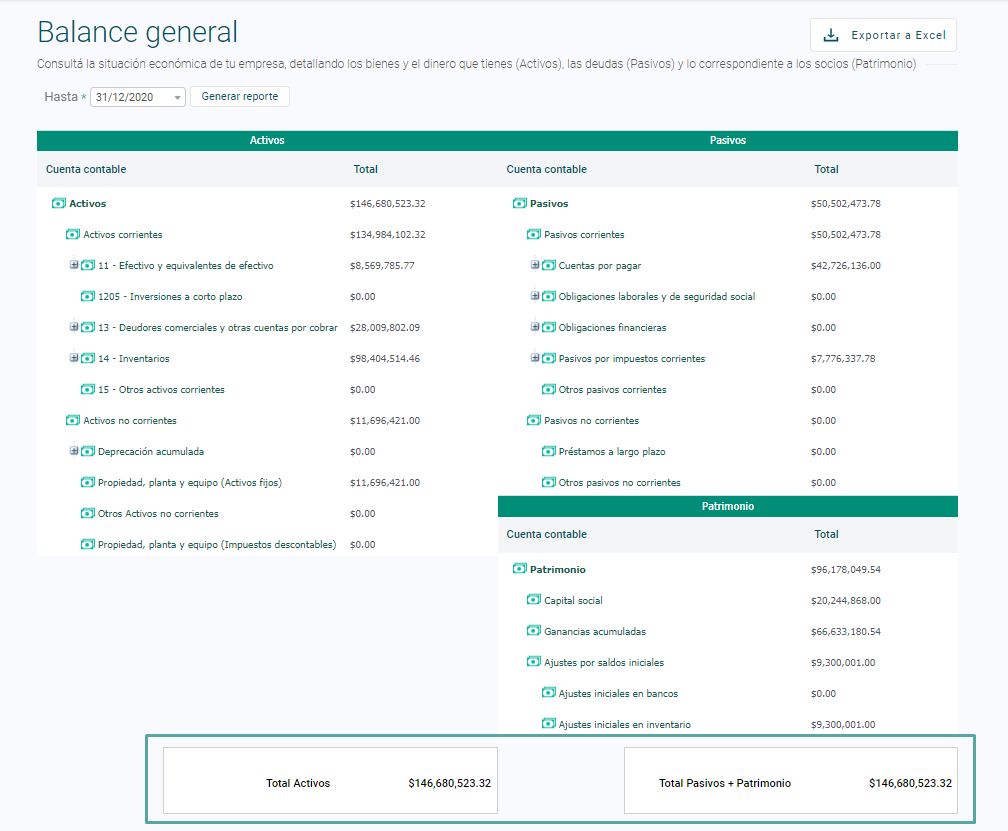Viewport: 1008px width, 831px height.
Task: Click the money icon beside Pasivos
Action: (x=519, y=203)
